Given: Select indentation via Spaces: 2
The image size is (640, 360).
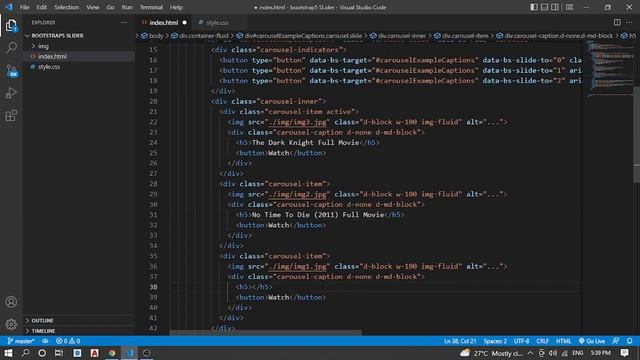Looking at the screenshot, I should (495, 341).
